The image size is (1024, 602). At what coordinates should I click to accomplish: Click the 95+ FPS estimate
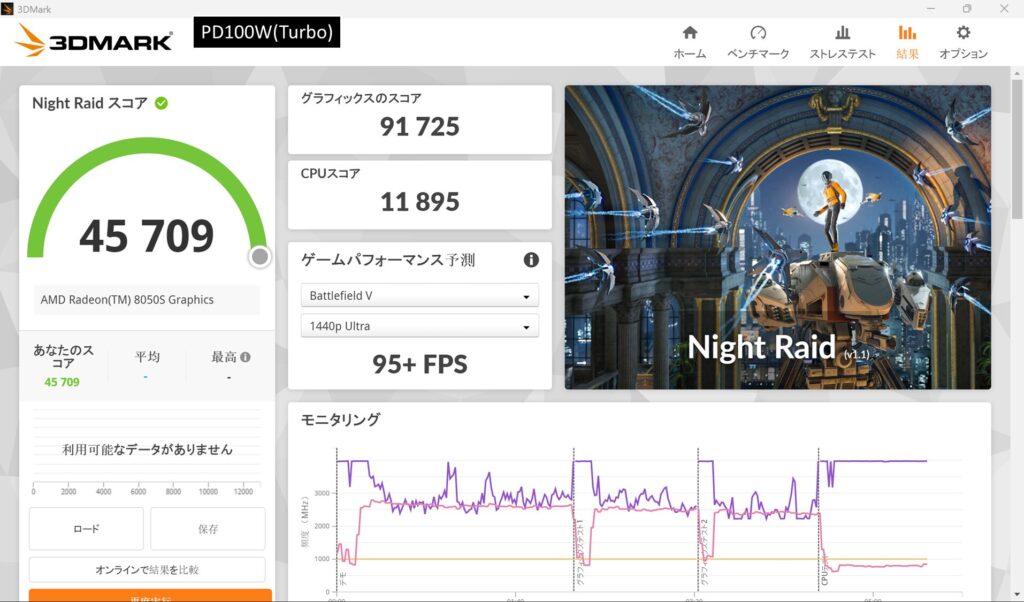click(419, 364)
